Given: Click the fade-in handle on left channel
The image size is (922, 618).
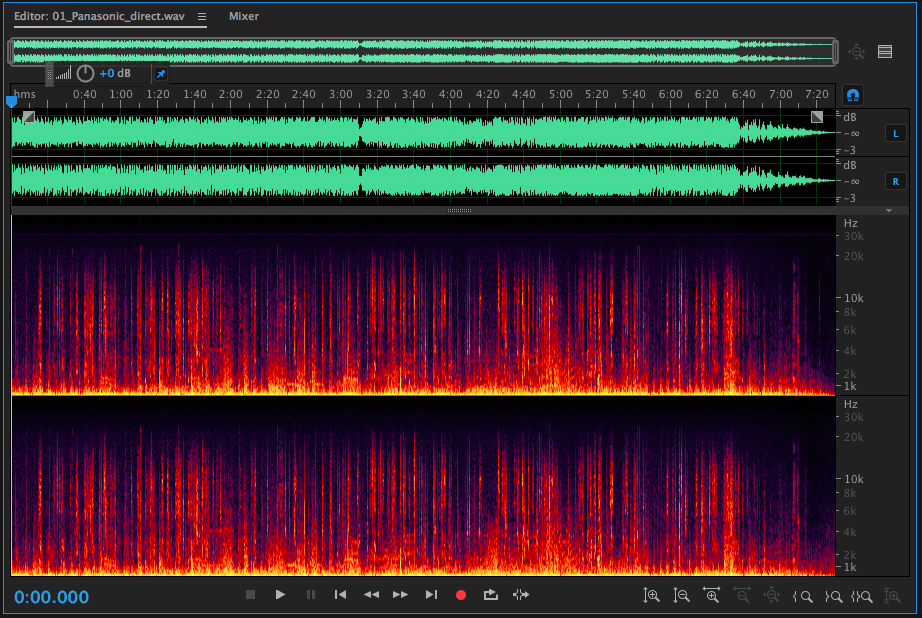Looking at the screenshot, I should [28, 117].
